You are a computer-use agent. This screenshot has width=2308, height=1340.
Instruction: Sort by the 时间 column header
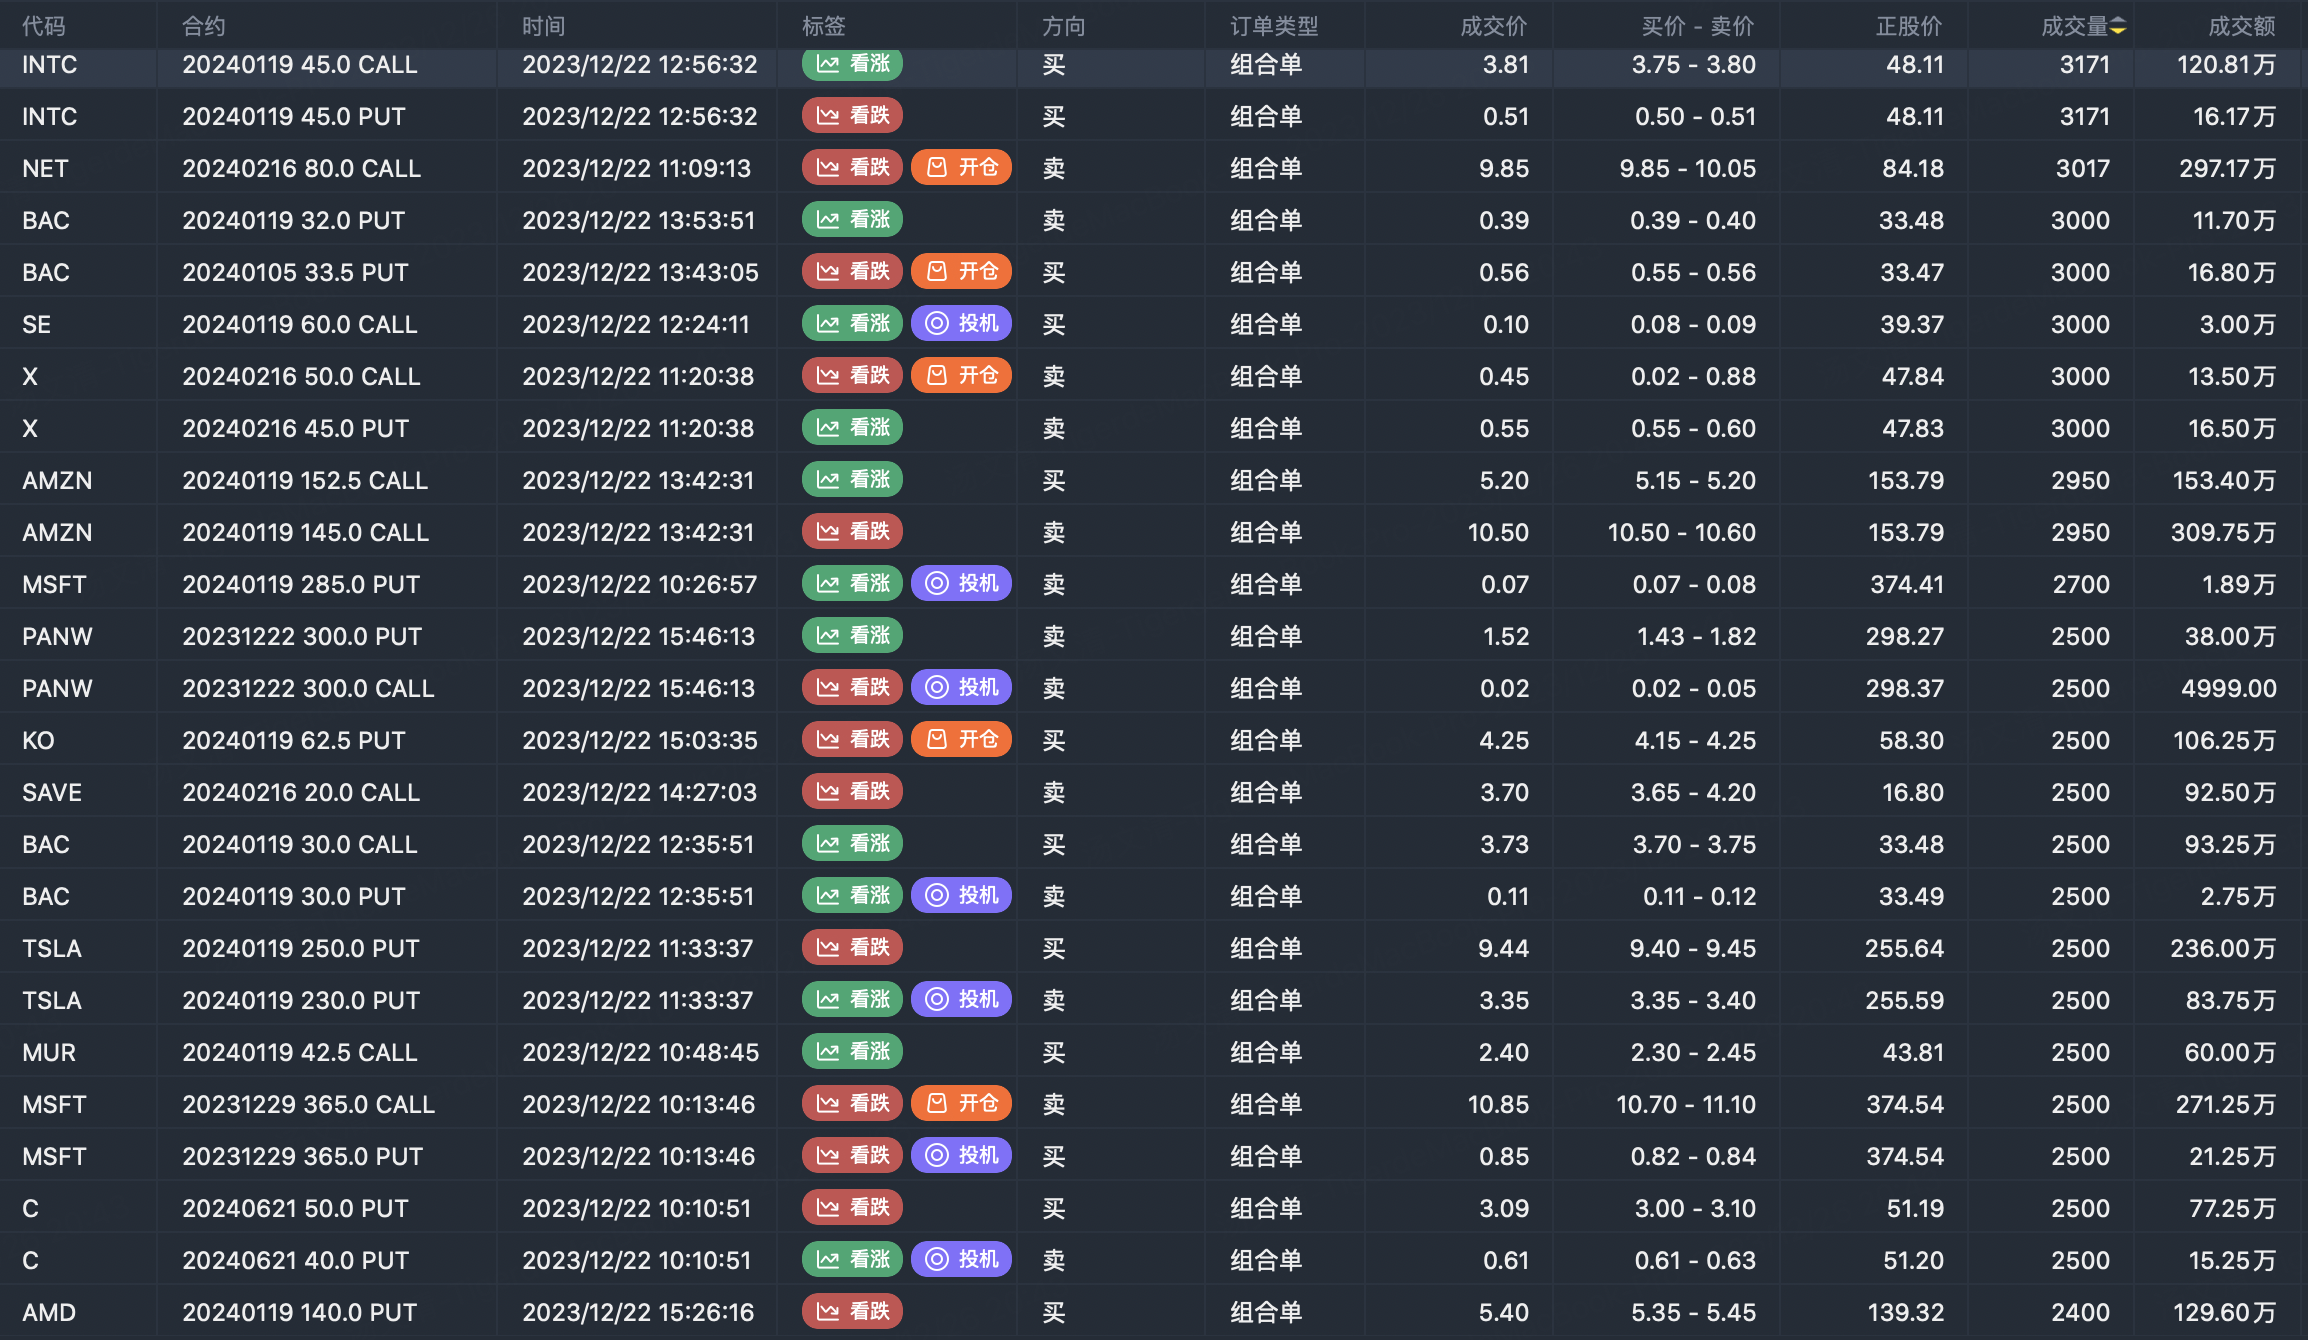pyautogui.click(x=543, y=26)
